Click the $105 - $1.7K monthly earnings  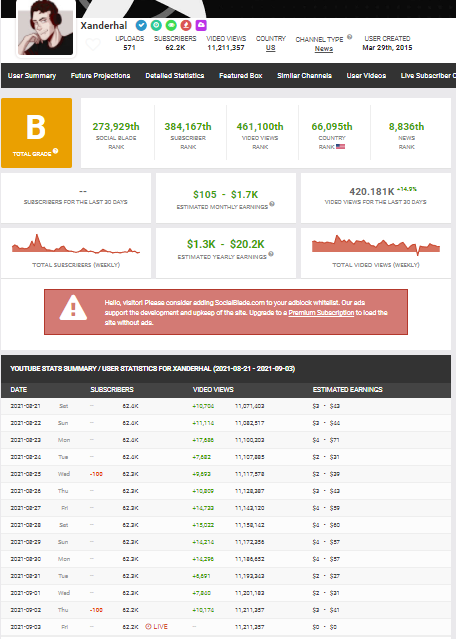tap(225, 195)
